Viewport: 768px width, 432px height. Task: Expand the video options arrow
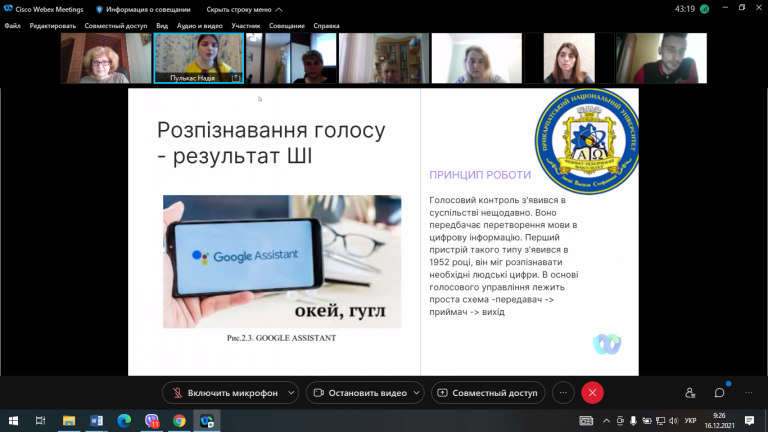tap(417, 393)
